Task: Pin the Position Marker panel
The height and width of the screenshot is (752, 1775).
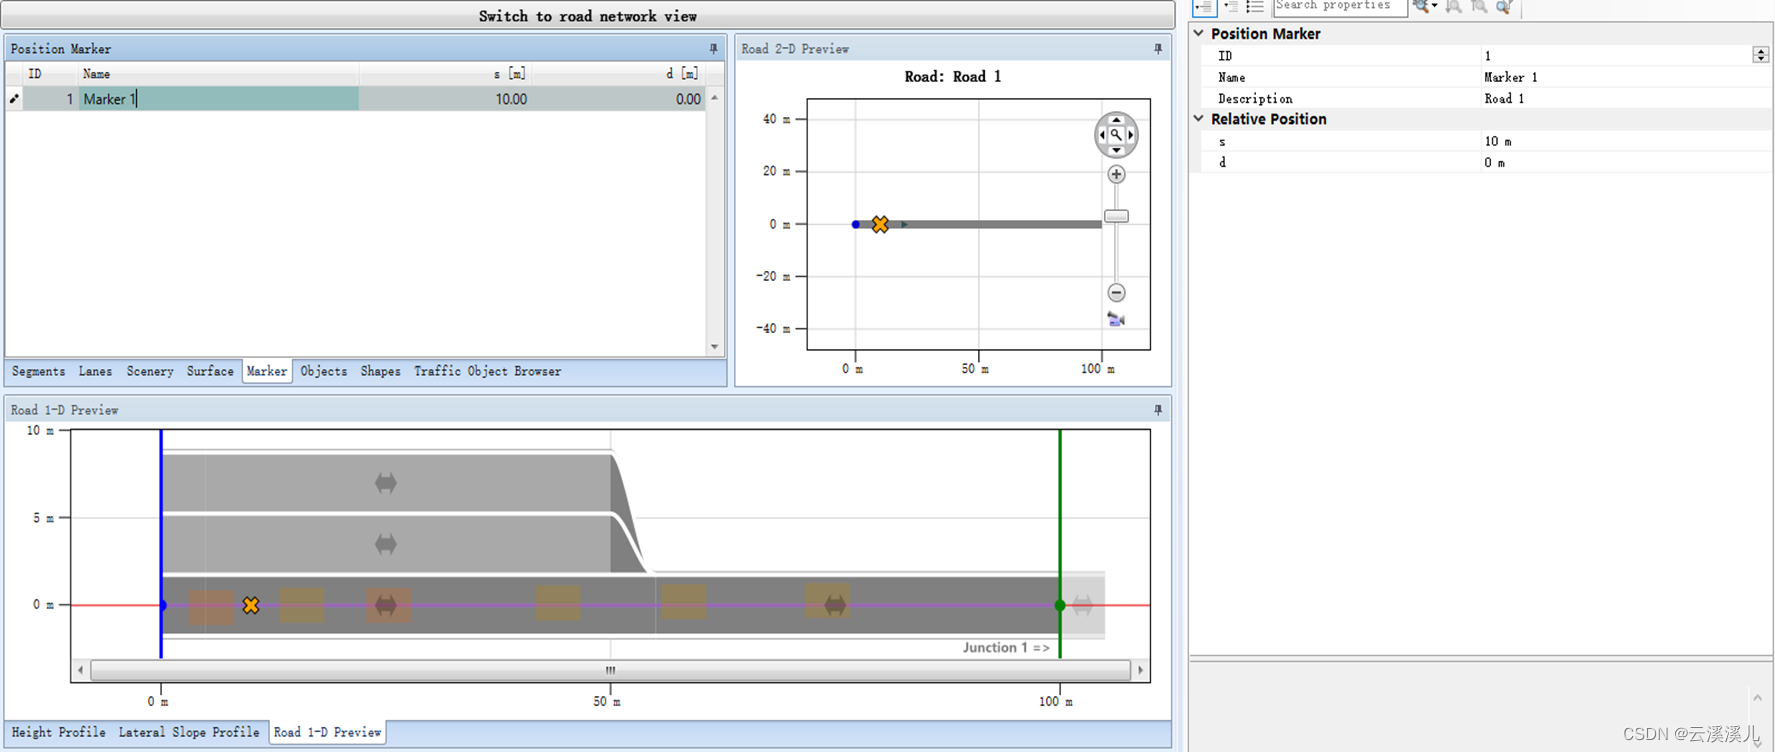Action: (x=713, y=48)
